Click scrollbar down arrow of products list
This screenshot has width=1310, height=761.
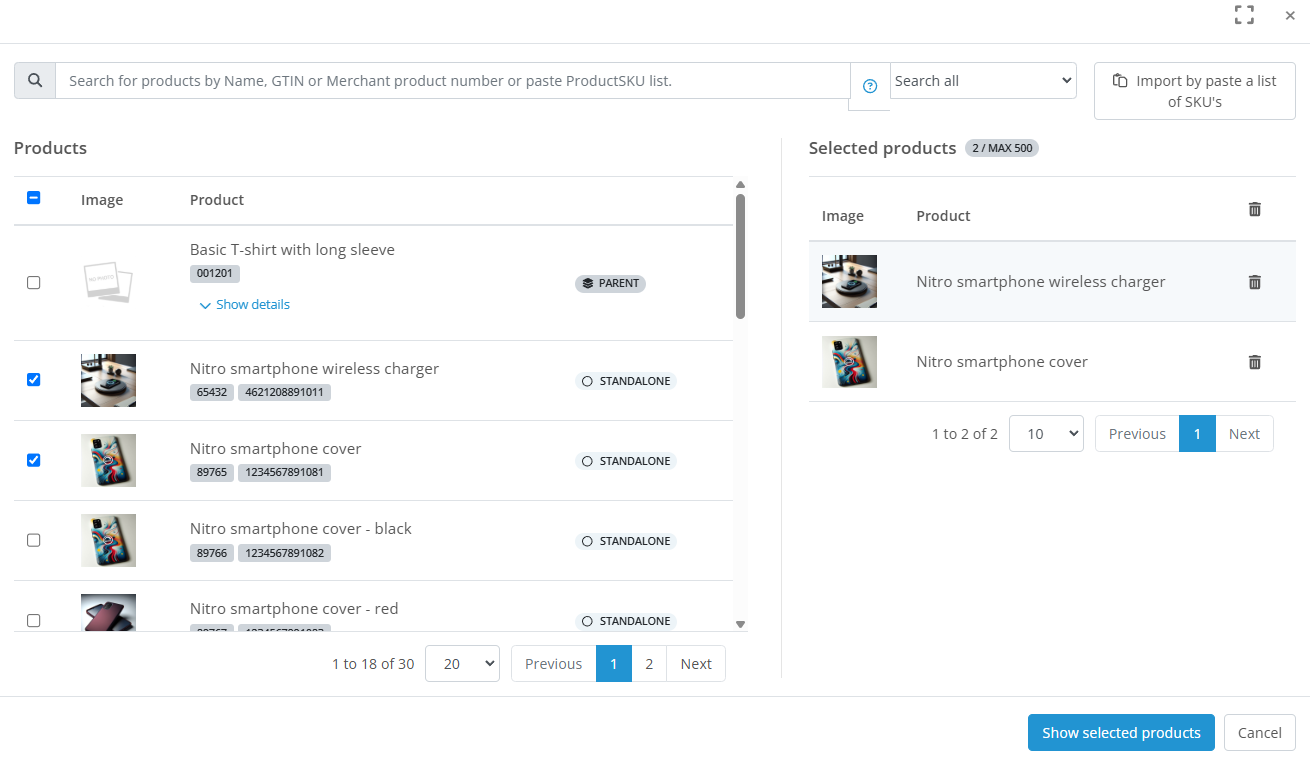[x=741, y=625]
